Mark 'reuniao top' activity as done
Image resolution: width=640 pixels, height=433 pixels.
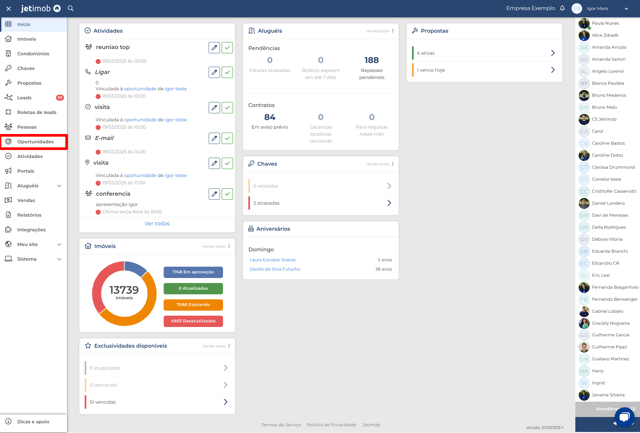pyautogui.click(x=227, y=48)
